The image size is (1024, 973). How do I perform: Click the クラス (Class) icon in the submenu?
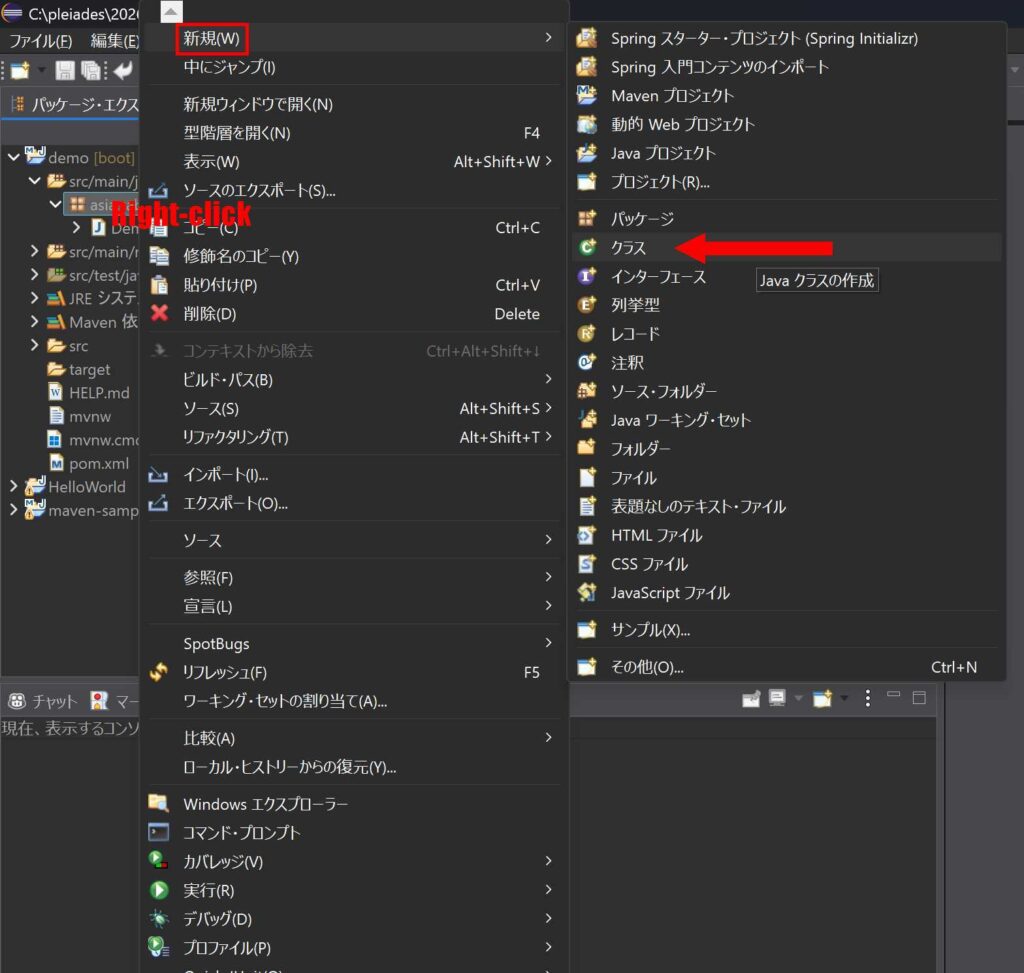(x=587, y=247)
